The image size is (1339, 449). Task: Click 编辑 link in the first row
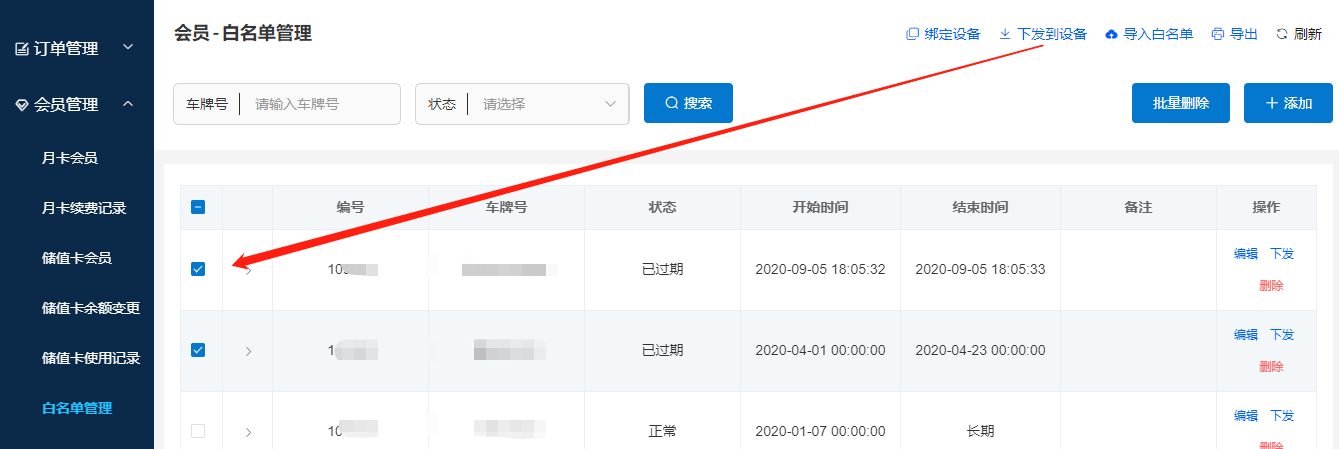coord(1245,254)
